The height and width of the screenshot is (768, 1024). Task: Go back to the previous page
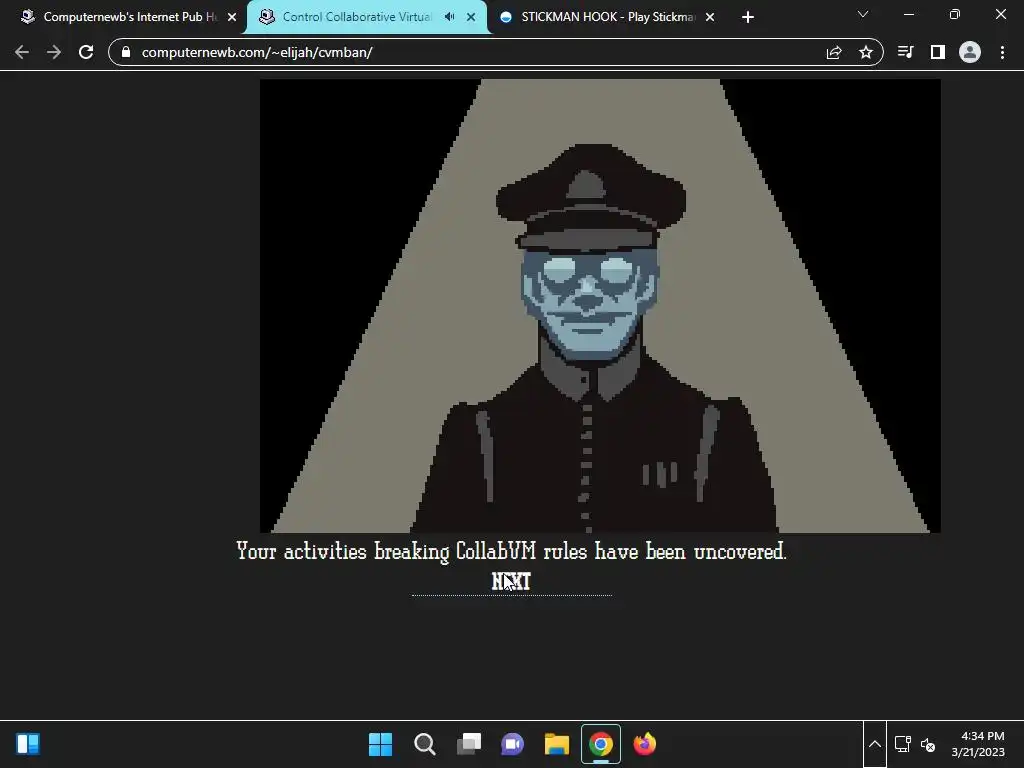22,52
